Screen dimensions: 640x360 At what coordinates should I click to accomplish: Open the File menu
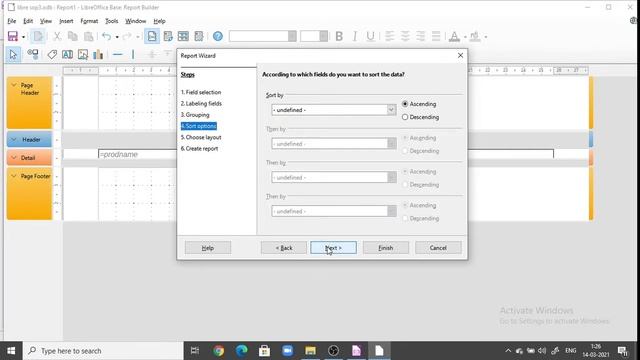click(12, 21)
